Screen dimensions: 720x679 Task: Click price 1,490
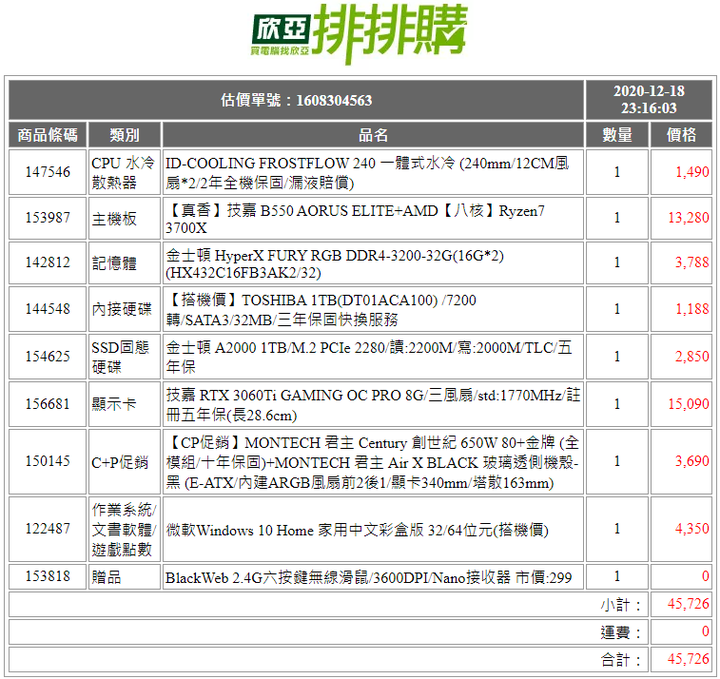(692, 172)
